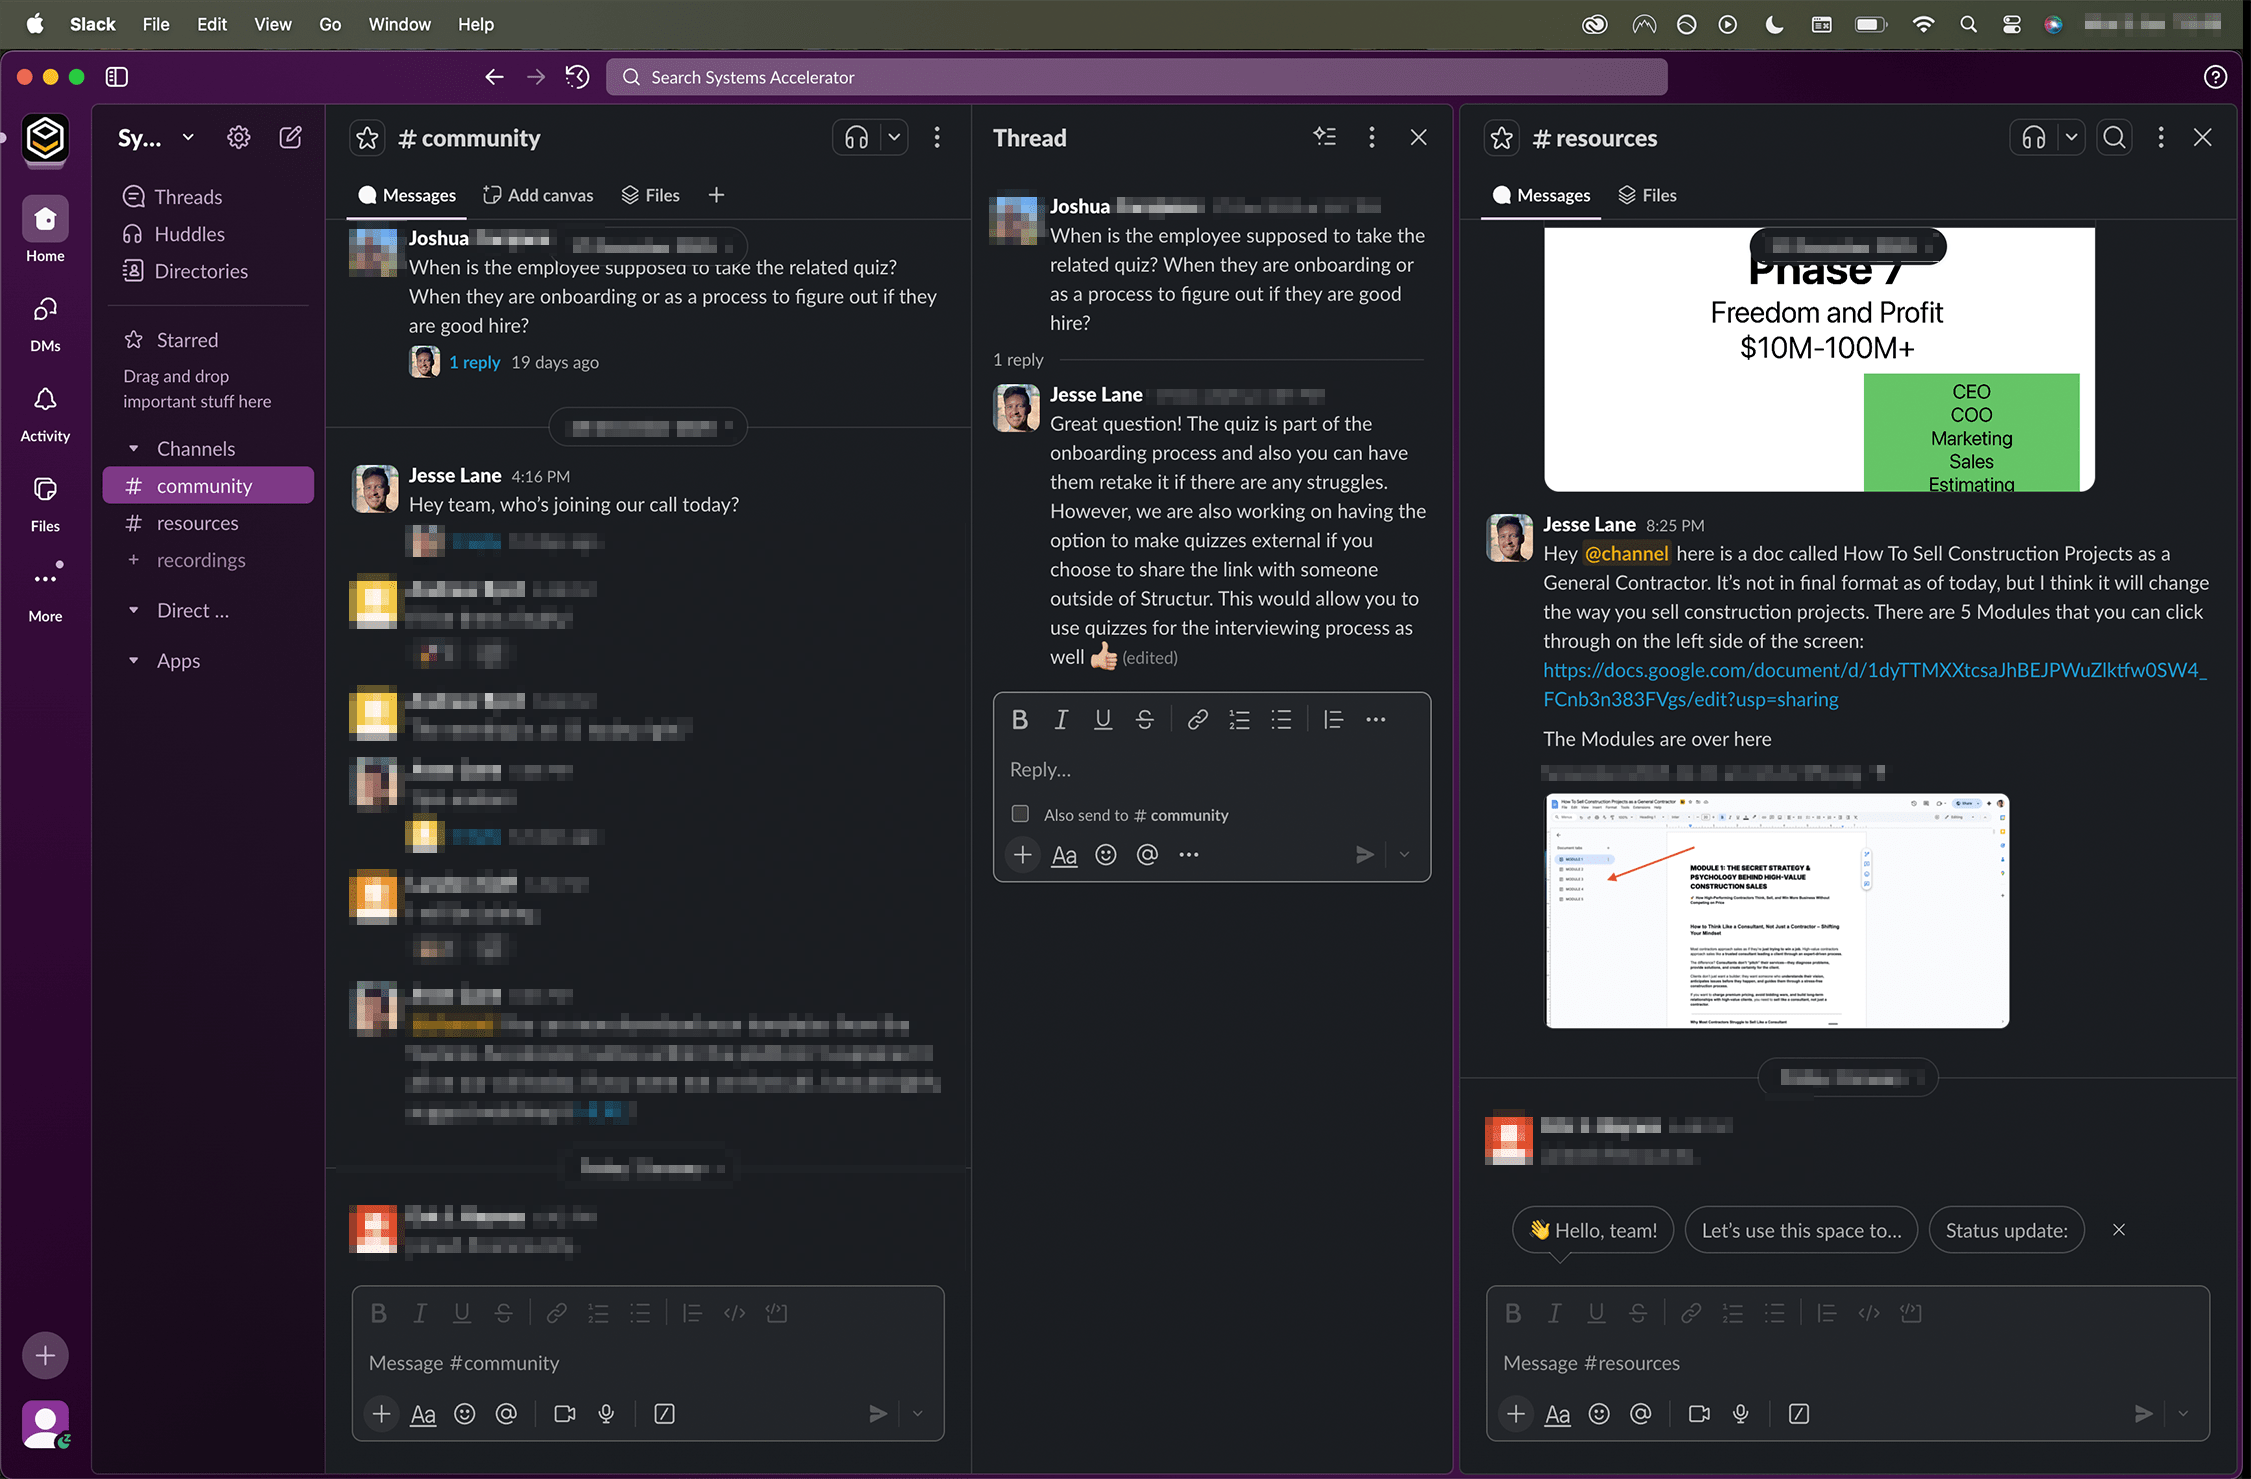Open community huddle options dropdown arrow
This screenshot has width=2251, height=1479.
(x=894, y=137)
